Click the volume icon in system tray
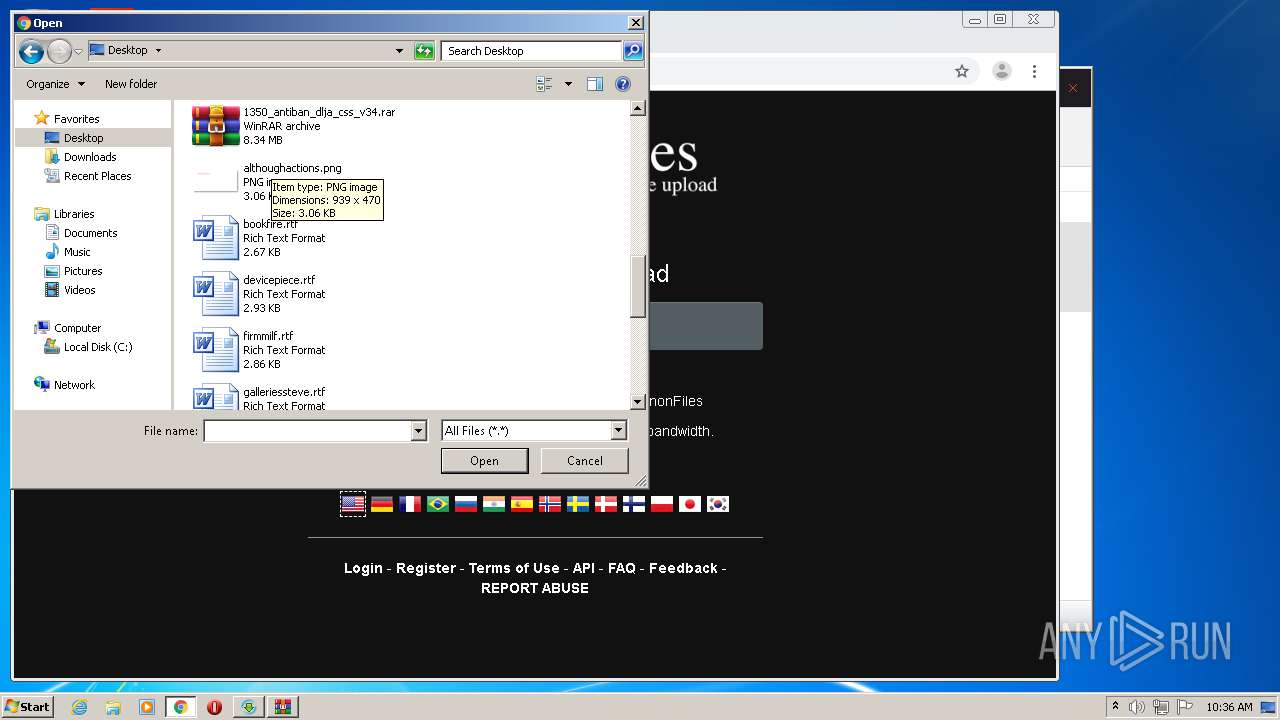The width and height of the screenshot is (1280, 720). (x=1137, y=707)
